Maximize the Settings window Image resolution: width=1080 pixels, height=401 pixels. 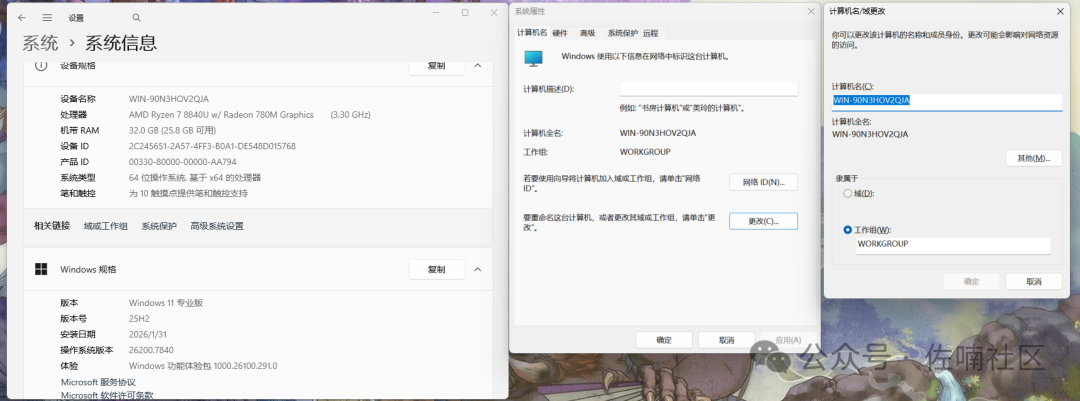465,12
